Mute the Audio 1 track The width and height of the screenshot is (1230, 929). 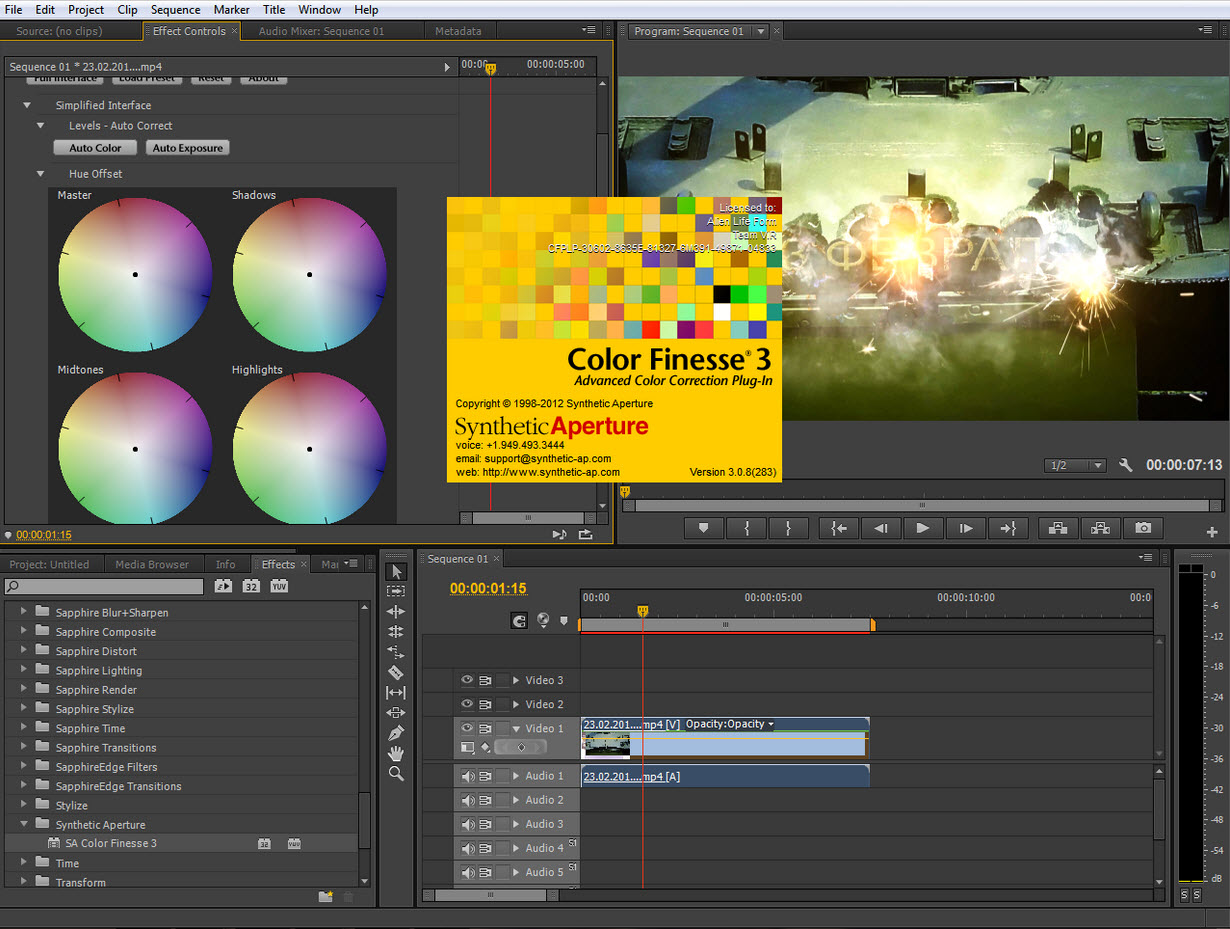[x=467, y=776]
